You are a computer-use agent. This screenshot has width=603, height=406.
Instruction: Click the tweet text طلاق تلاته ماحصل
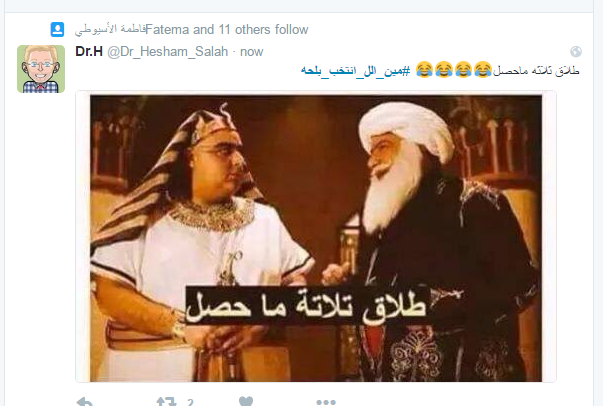point(536,71)
